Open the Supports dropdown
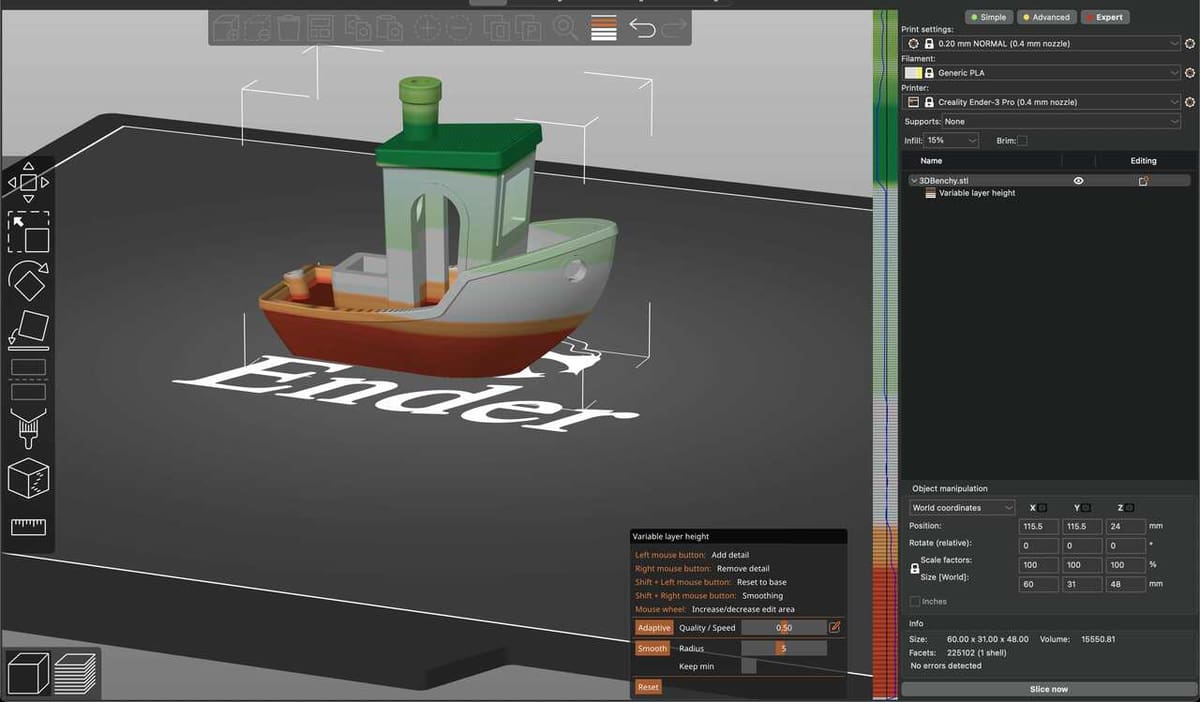1200x702 pixels. pos(1061,121)
